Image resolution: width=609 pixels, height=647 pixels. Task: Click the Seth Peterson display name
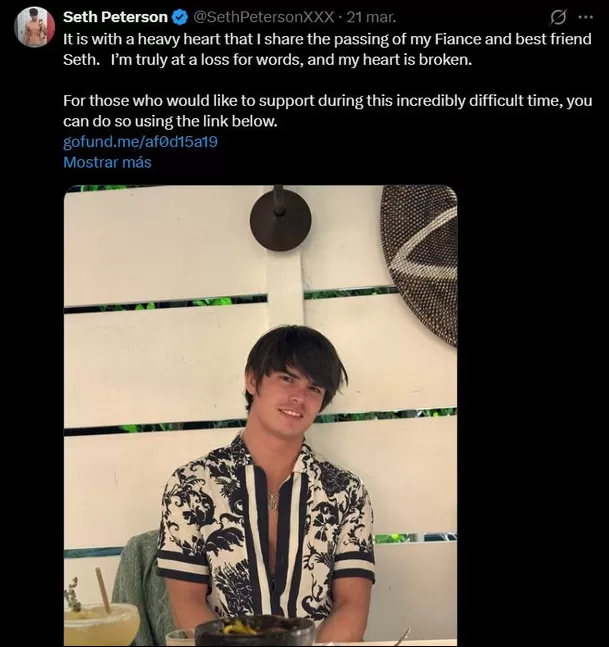(115, 17)
